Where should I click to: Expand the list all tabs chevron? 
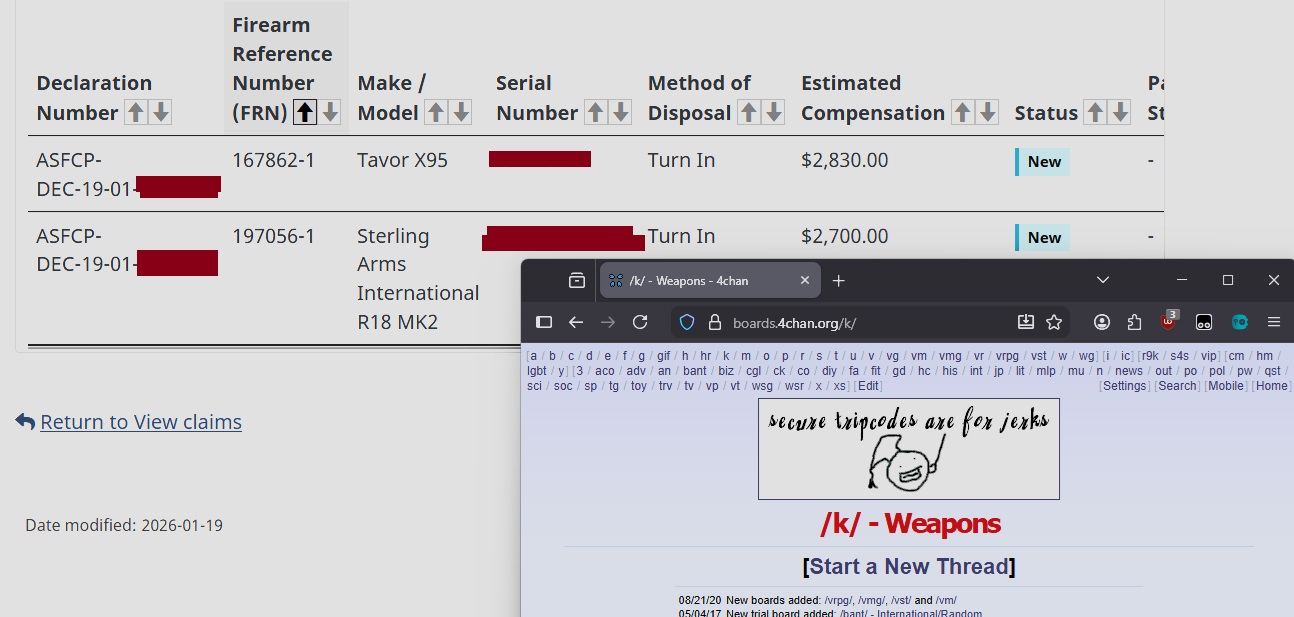(1103, 280)
